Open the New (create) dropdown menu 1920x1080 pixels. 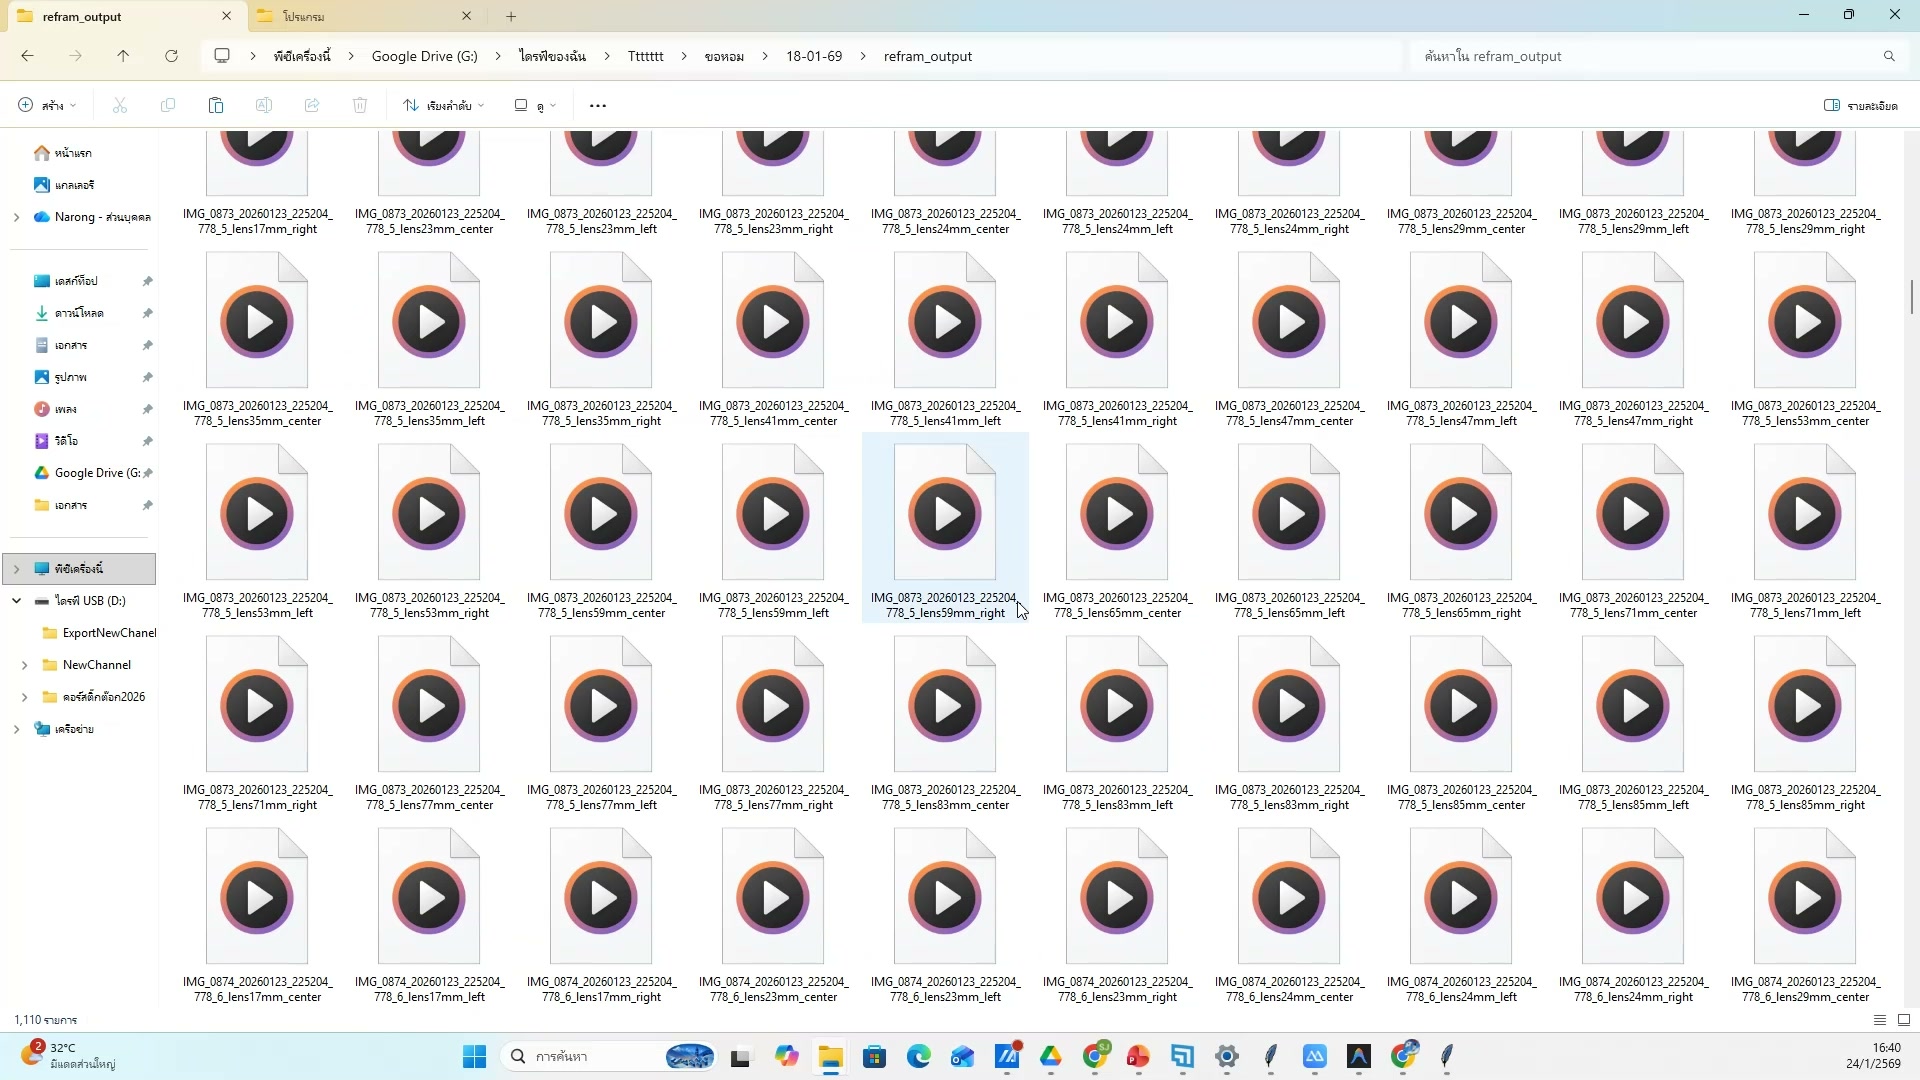47,105
